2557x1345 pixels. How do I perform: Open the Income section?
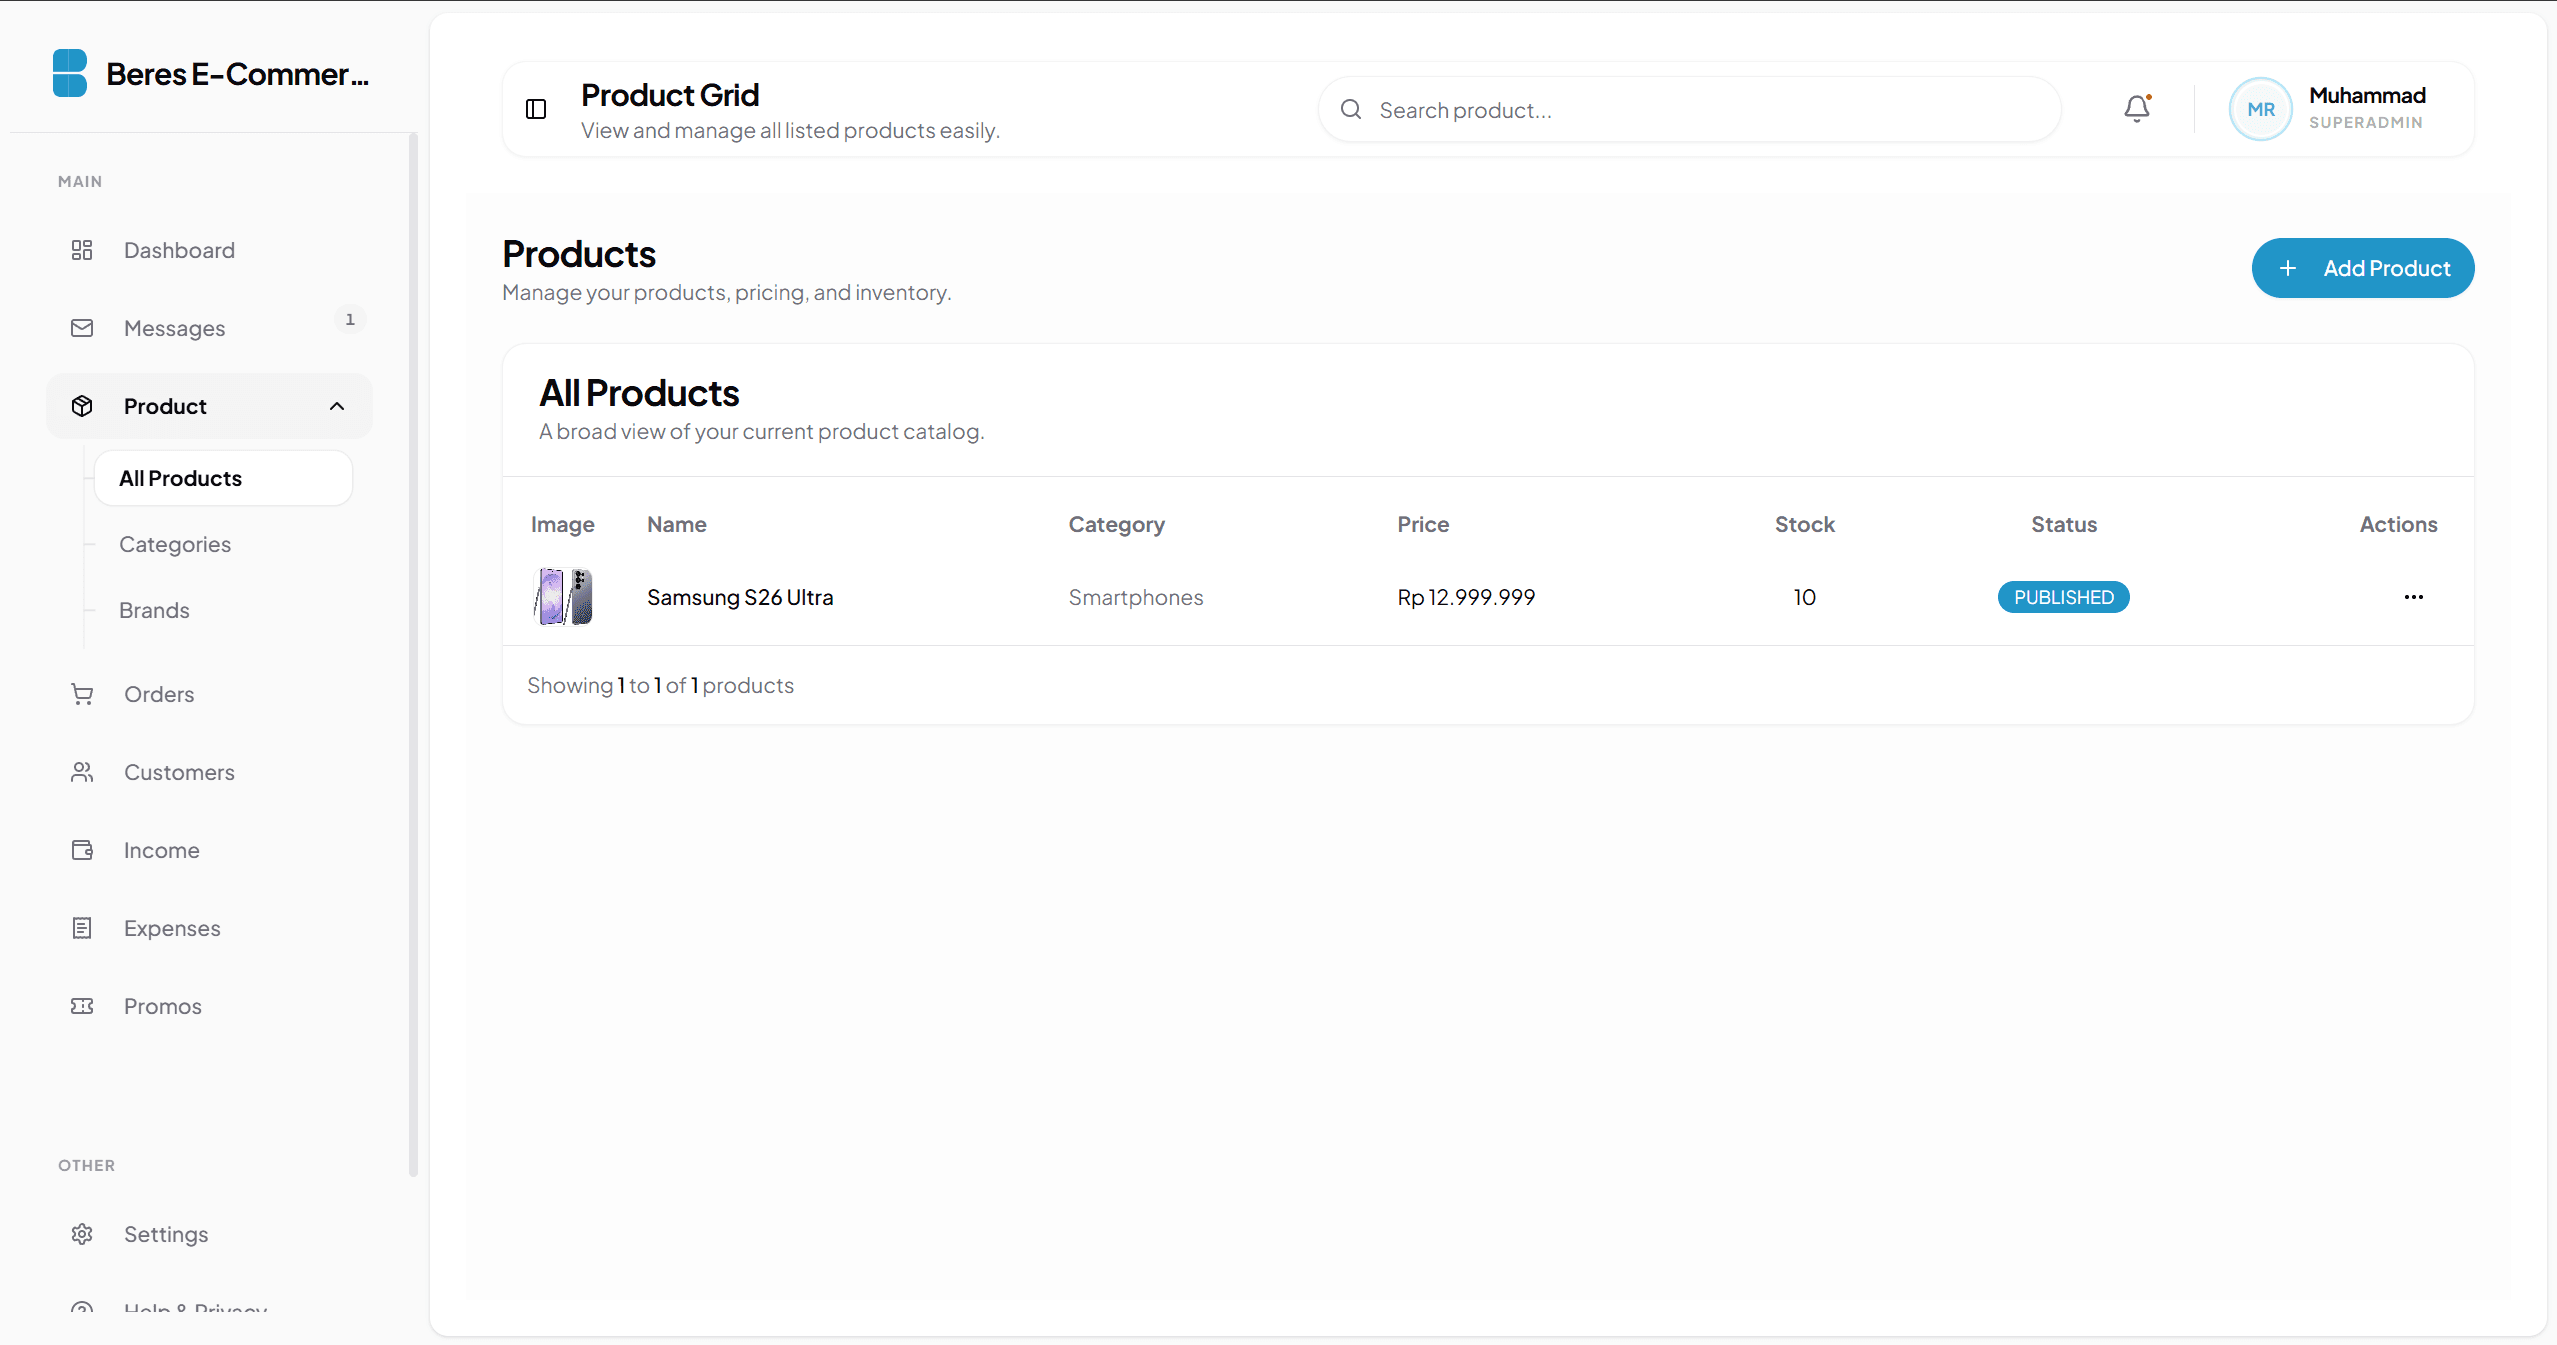[x=209, y=850]
